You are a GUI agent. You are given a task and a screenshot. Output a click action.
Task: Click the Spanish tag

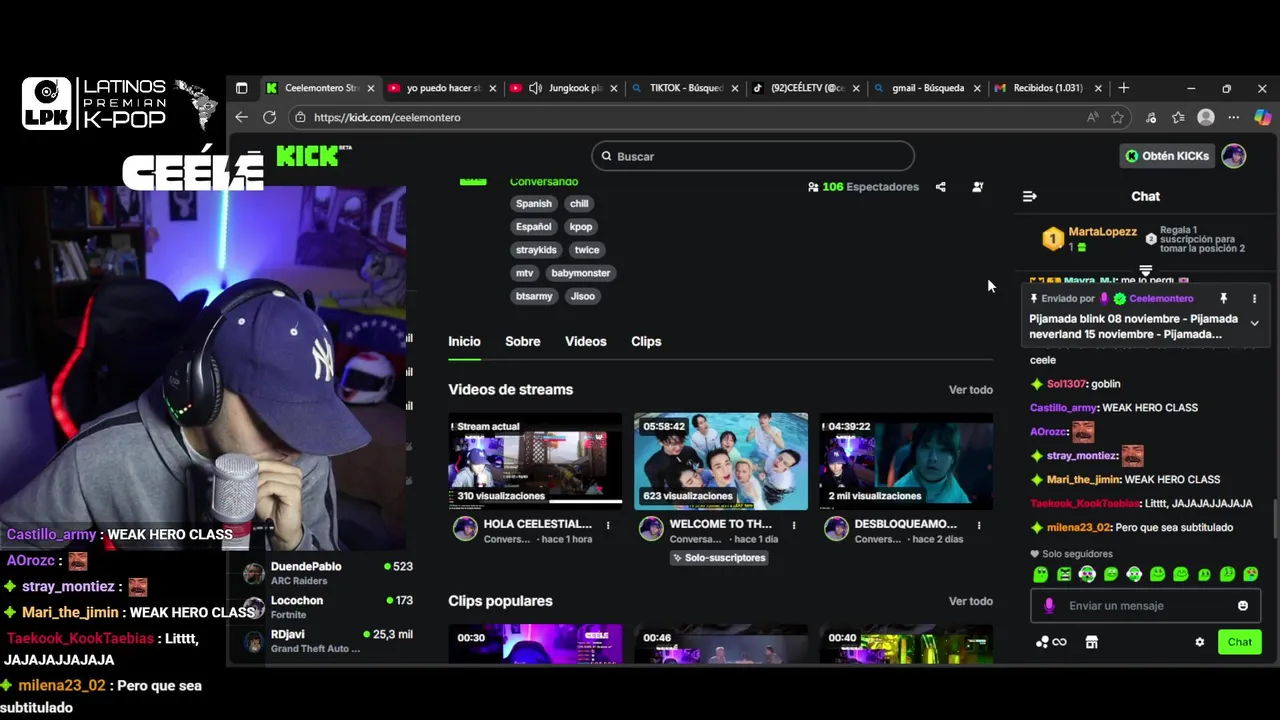pos(534,204)
